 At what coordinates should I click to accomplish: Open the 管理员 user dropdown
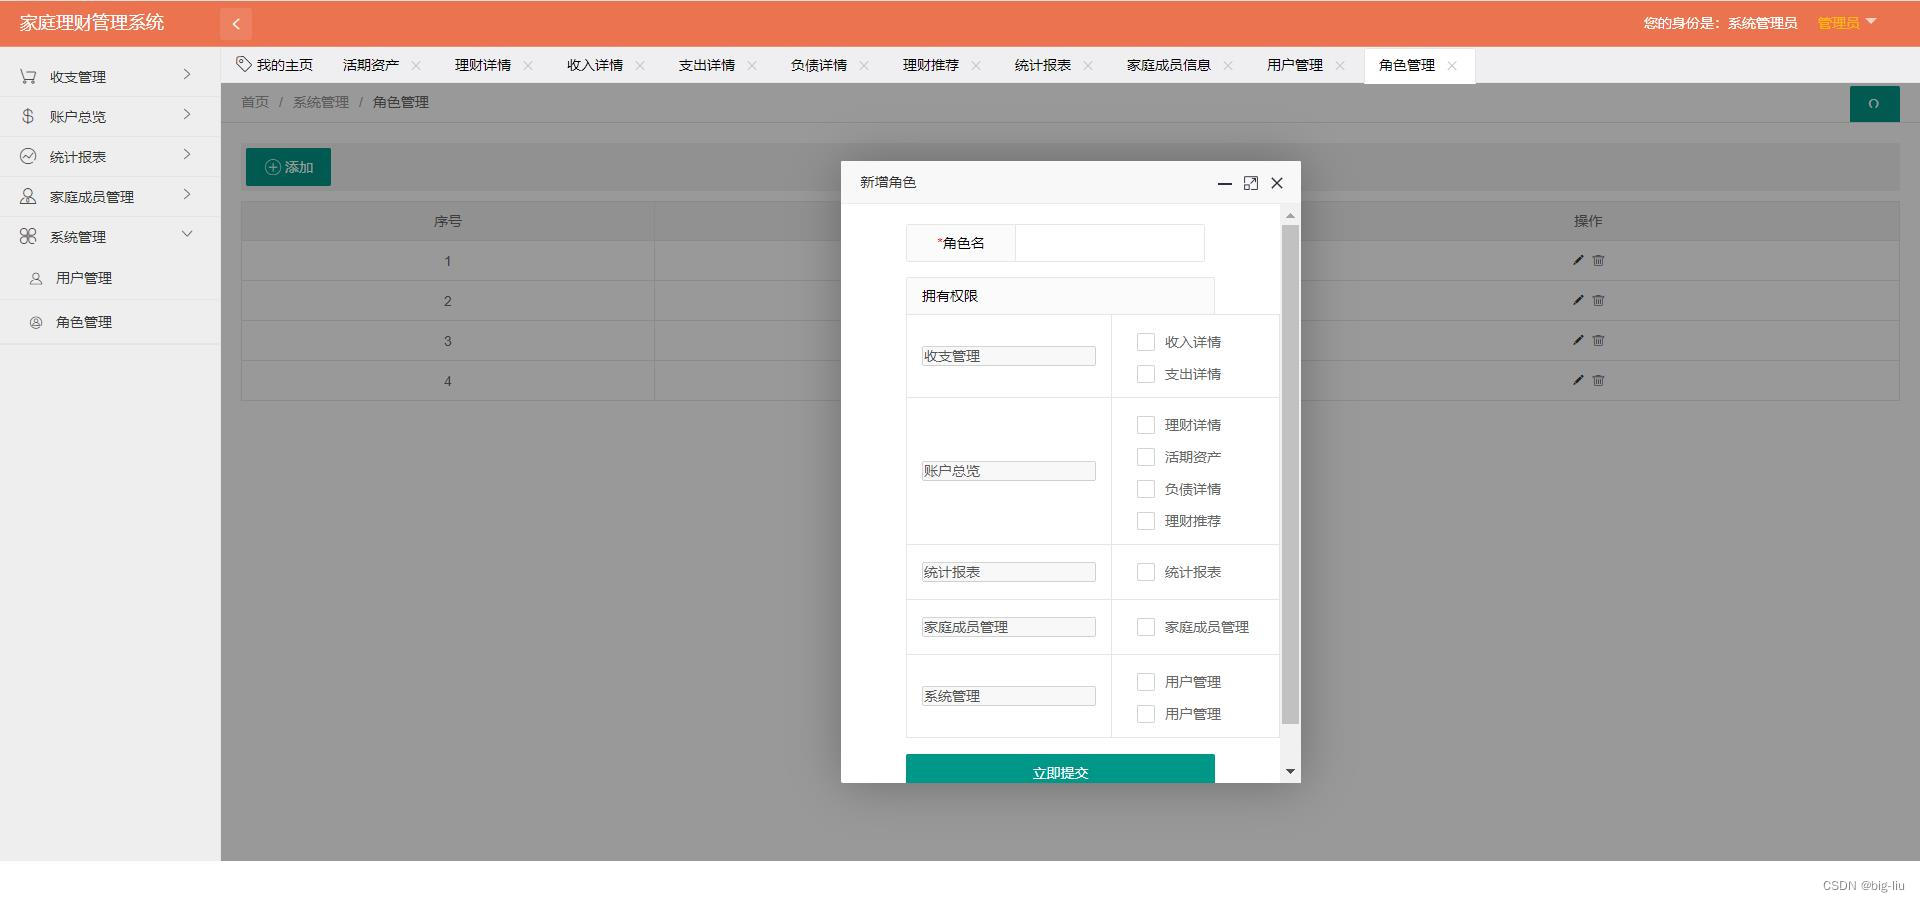tap(1847, 23)
